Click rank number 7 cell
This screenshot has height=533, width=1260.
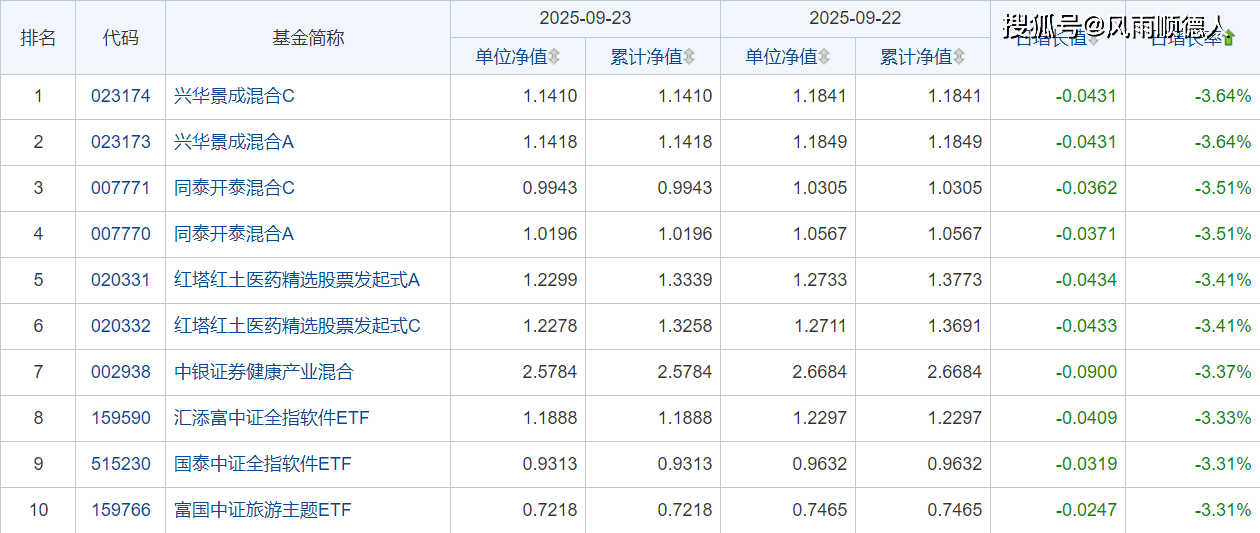38,372
